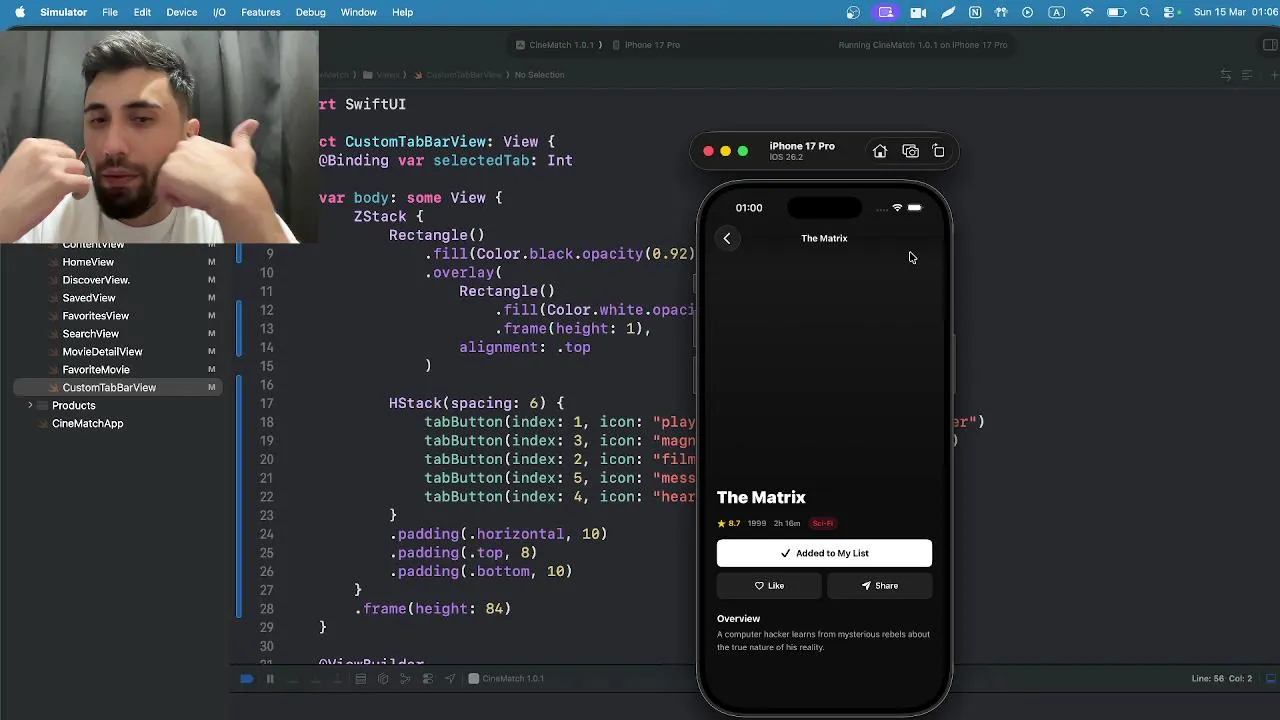
Task: Select HomeView file in navigator
Action: click(88, 262)
